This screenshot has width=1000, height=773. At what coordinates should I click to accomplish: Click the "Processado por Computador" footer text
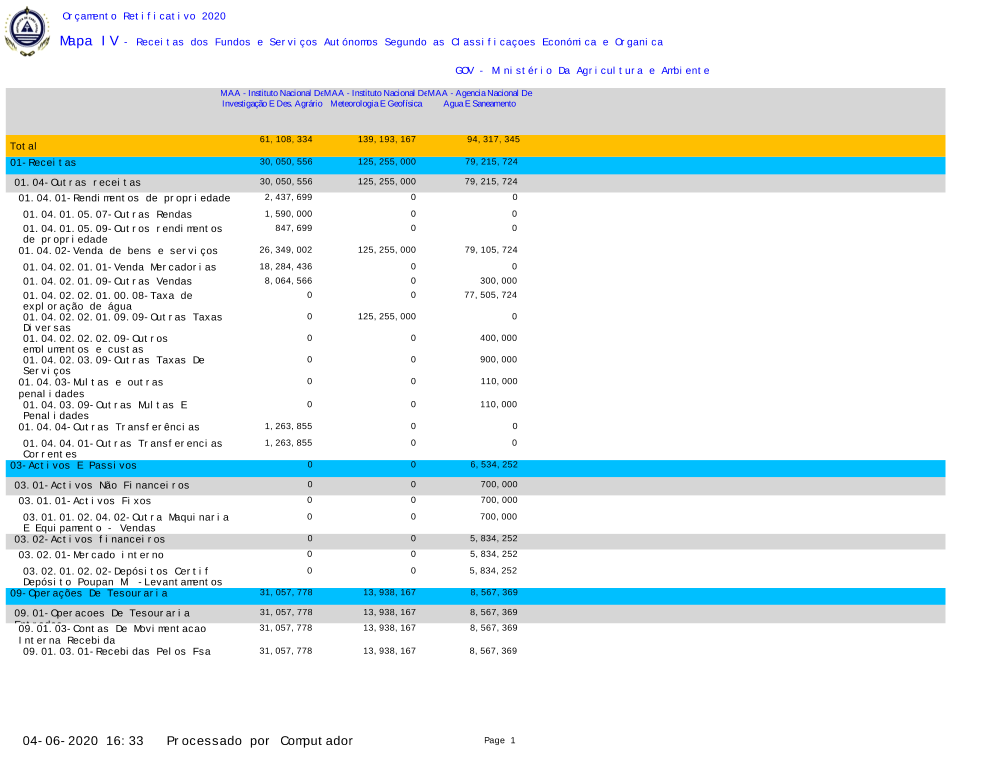coord(259,741)
